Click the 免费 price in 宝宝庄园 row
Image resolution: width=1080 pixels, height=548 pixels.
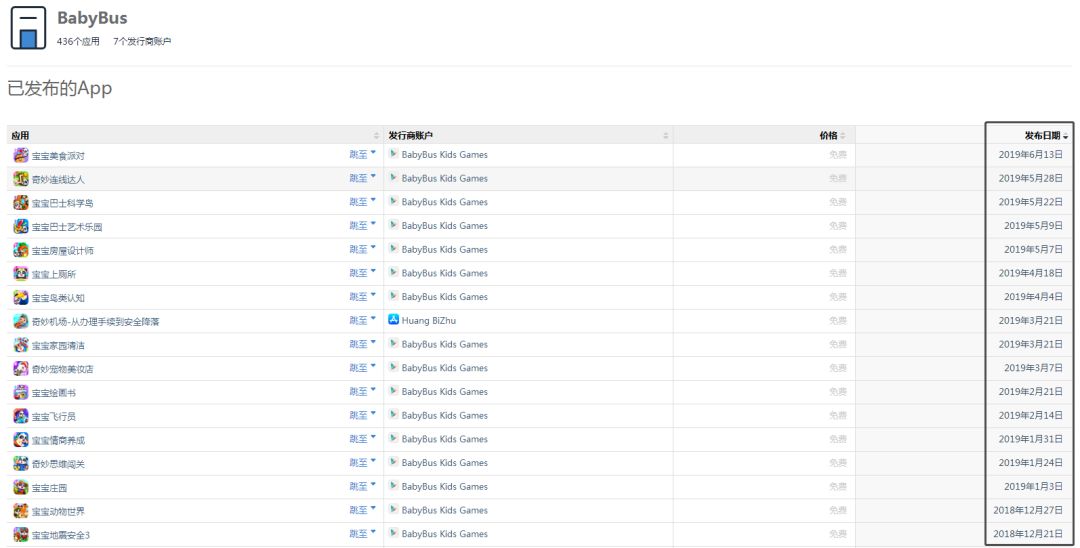pyautogui.click(x=838, y=486)
